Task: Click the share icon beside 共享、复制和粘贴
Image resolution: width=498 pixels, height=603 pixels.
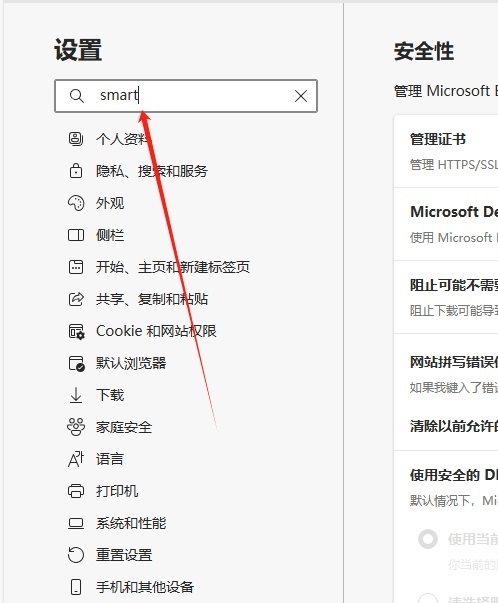Action: point(76,299)
